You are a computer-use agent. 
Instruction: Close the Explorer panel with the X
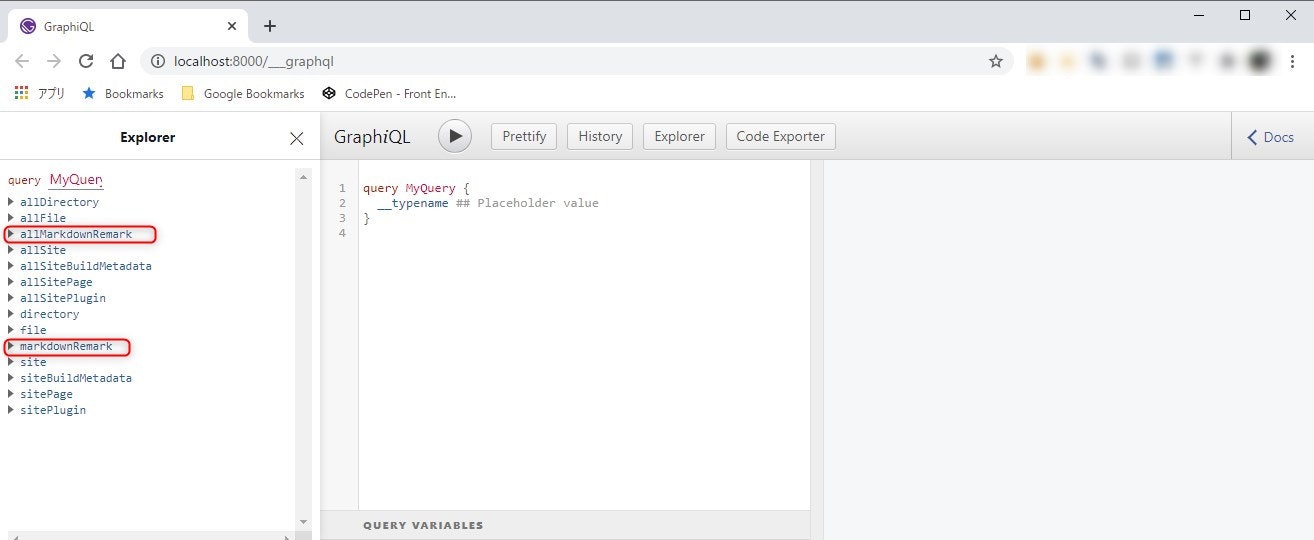coord(296,138)
